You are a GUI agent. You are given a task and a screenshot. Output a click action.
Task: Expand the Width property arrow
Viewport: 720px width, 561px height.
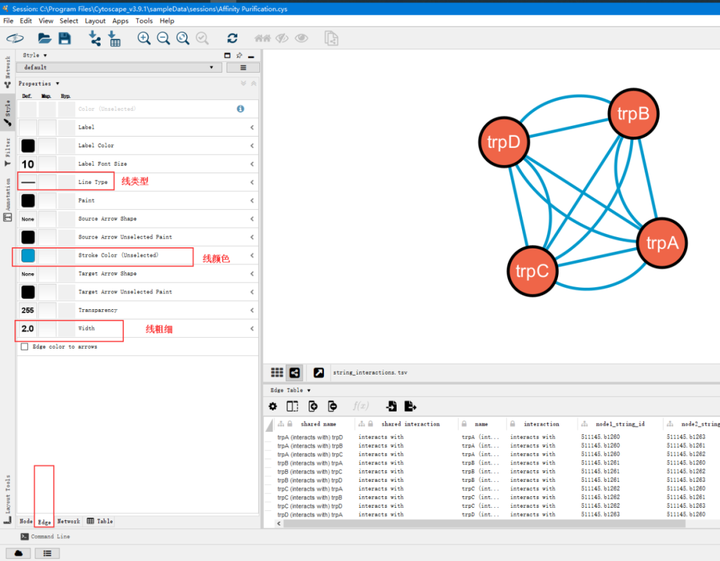(252, 329)
